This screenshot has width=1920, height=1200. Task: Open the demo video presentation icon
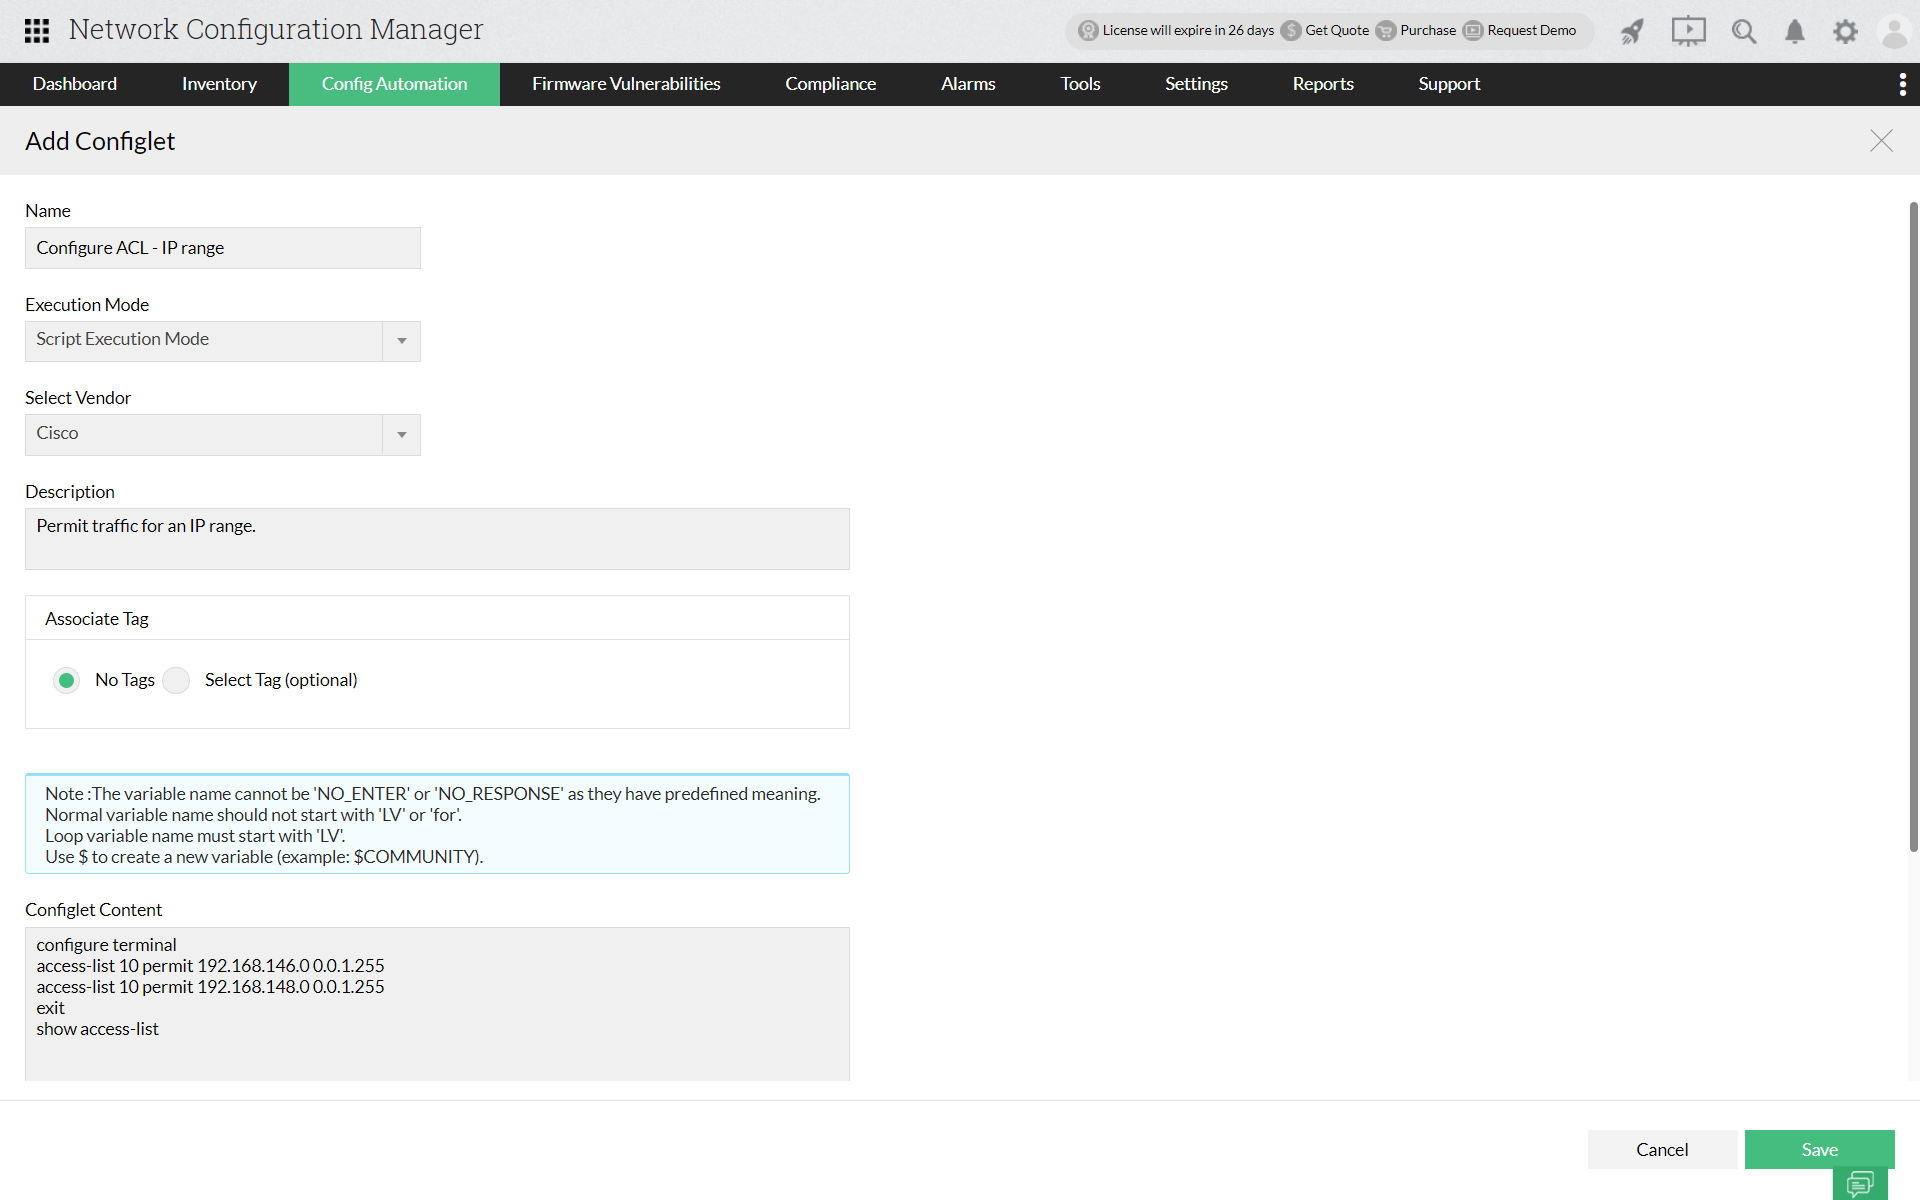pos(1688,31)
